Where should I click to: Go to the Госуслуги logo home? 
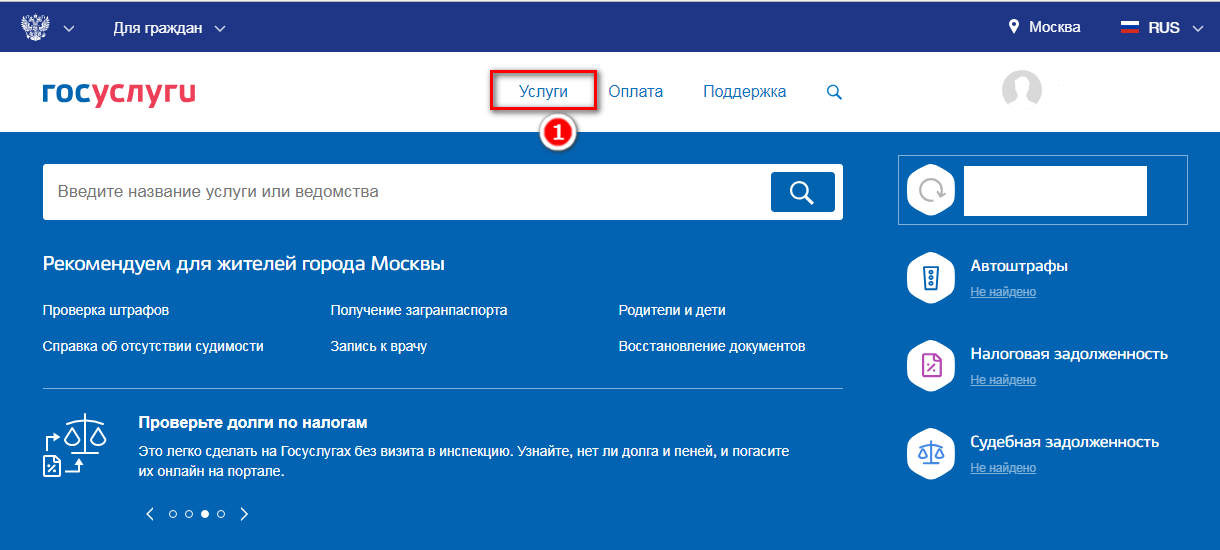[x=119, y=92]
